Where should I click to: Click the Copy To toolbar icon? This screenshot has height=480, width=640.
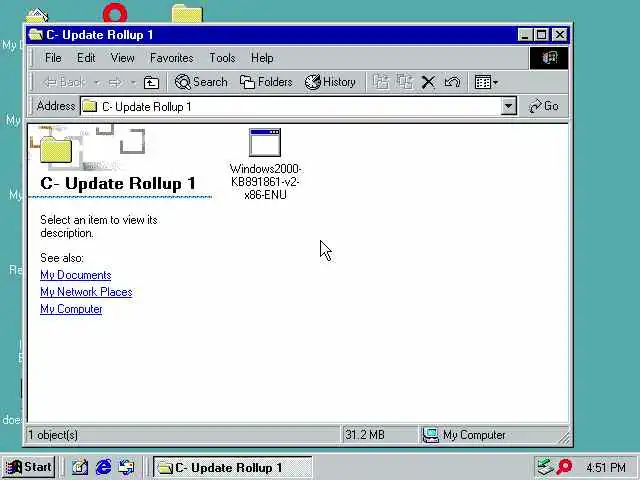pos(404,82)
